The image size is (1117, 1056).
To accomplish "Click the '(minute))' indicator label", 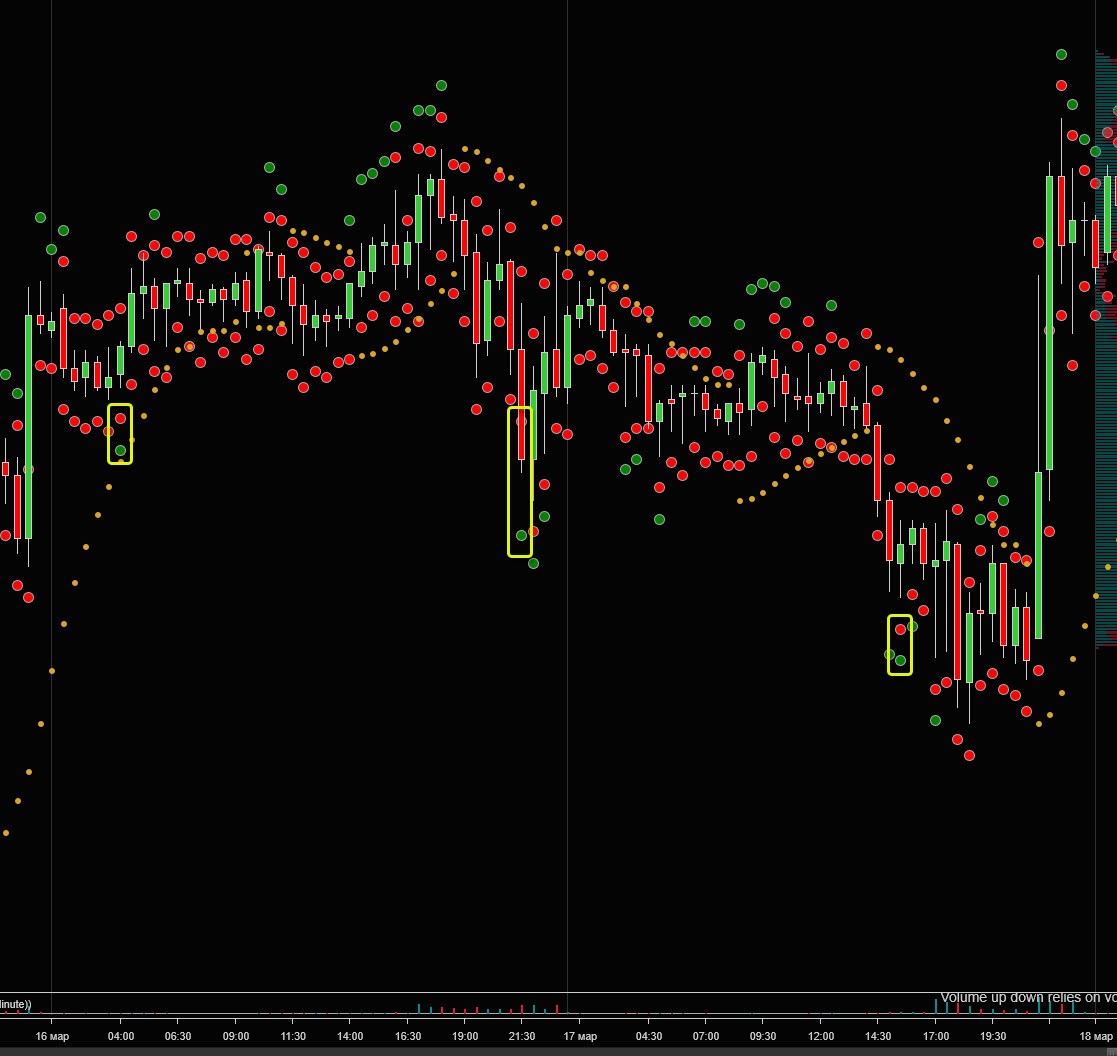I will (x=14, y=1005).
